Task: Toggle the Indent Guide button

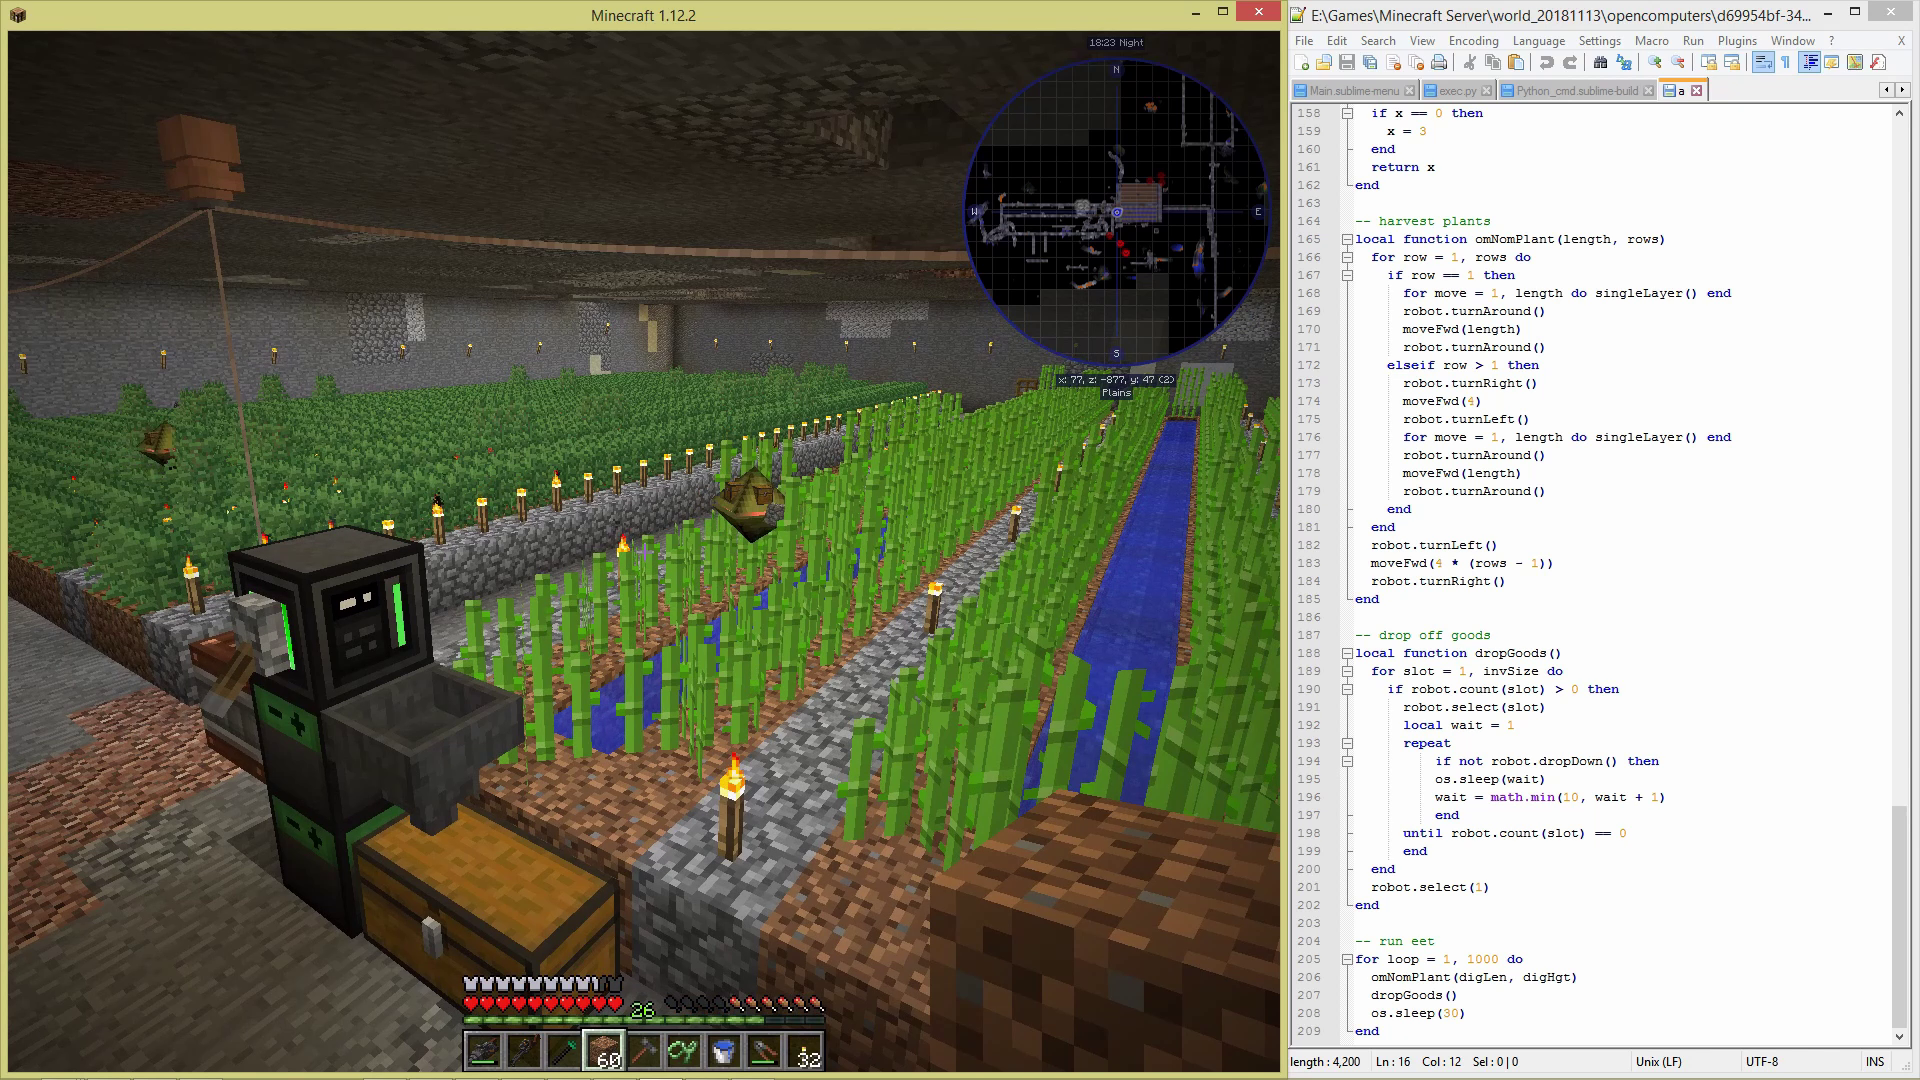Action: point(1809,62)
